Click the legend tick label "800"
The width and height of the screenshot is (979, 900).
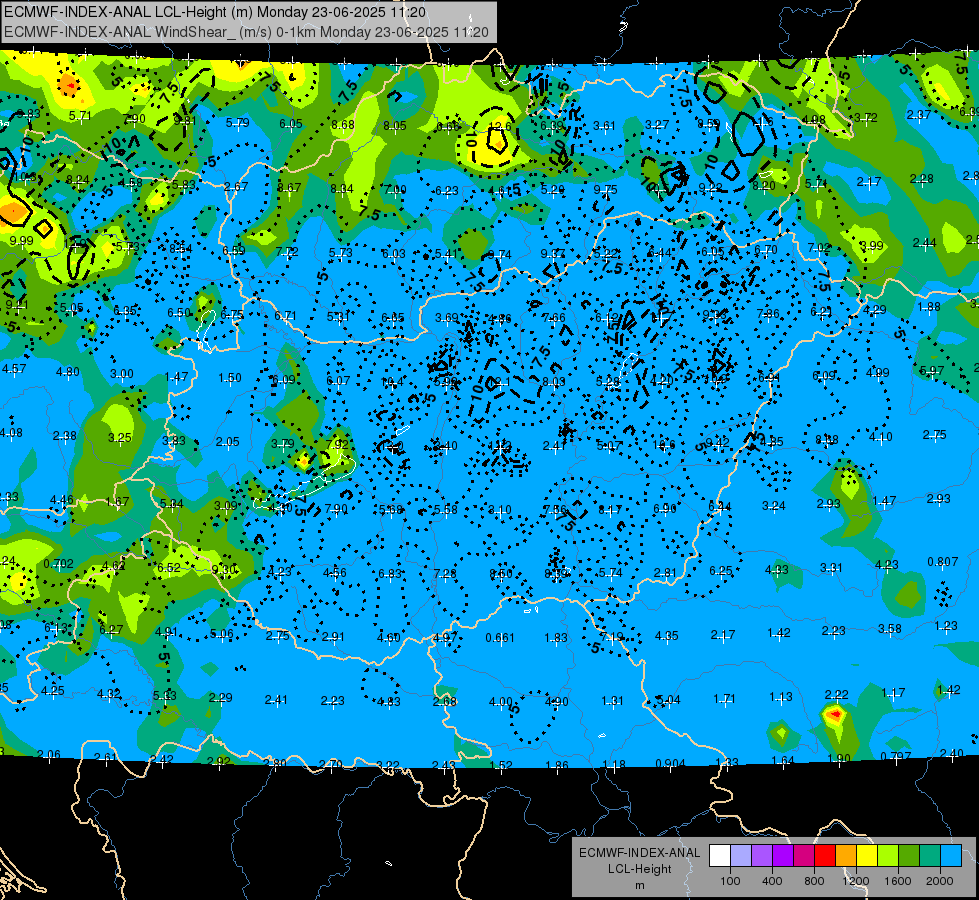pos(814,881)
